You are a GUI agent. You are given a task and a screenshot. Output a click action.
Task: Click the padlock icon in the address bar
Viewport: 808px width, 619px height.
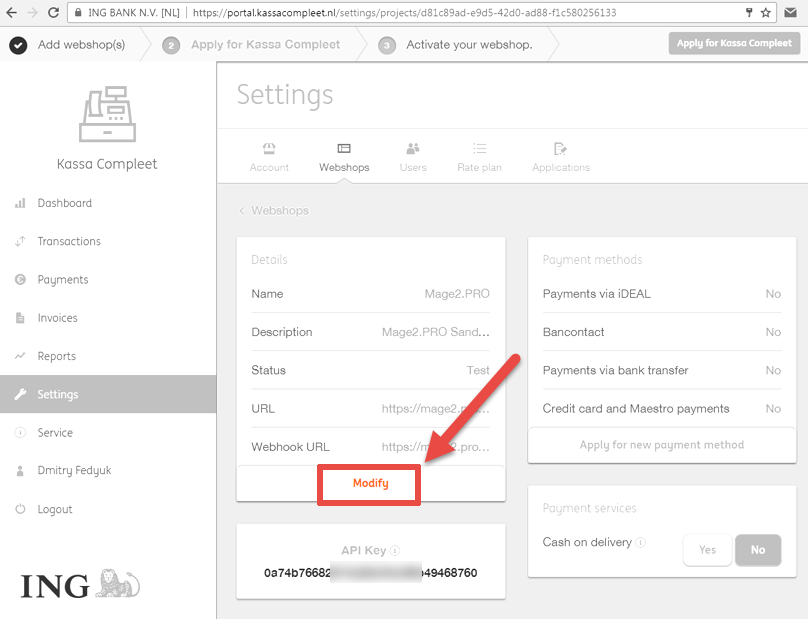point(78,12)
